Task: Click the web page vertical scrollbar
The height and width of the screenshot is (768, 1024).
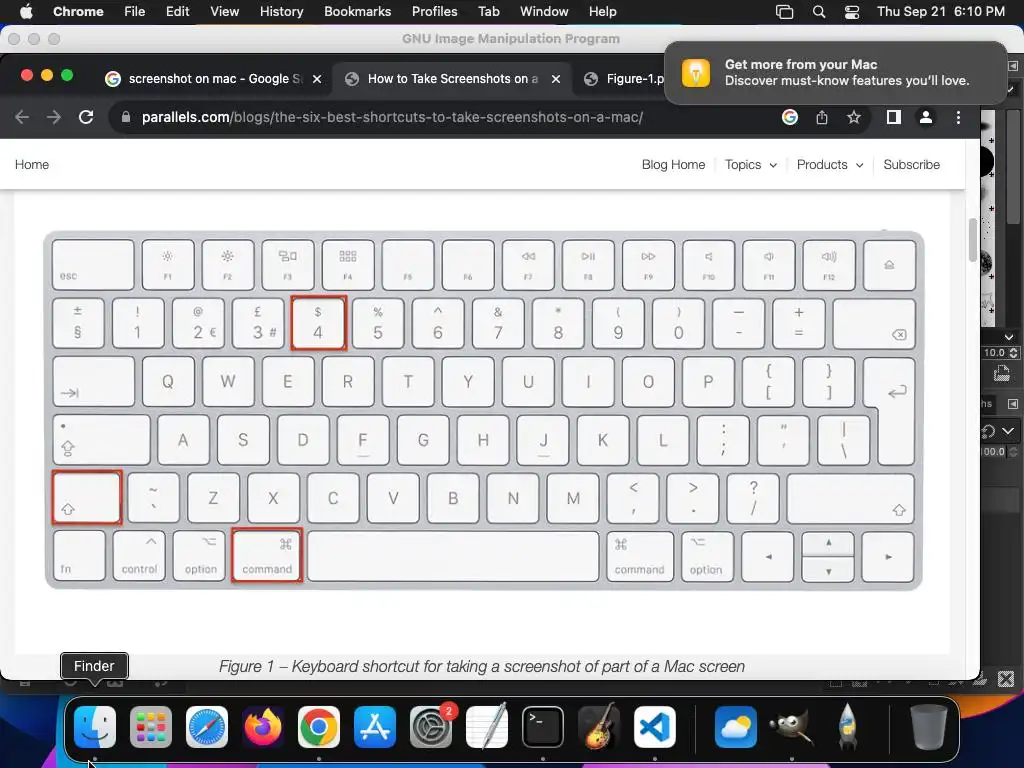Action: click(972, 239)
